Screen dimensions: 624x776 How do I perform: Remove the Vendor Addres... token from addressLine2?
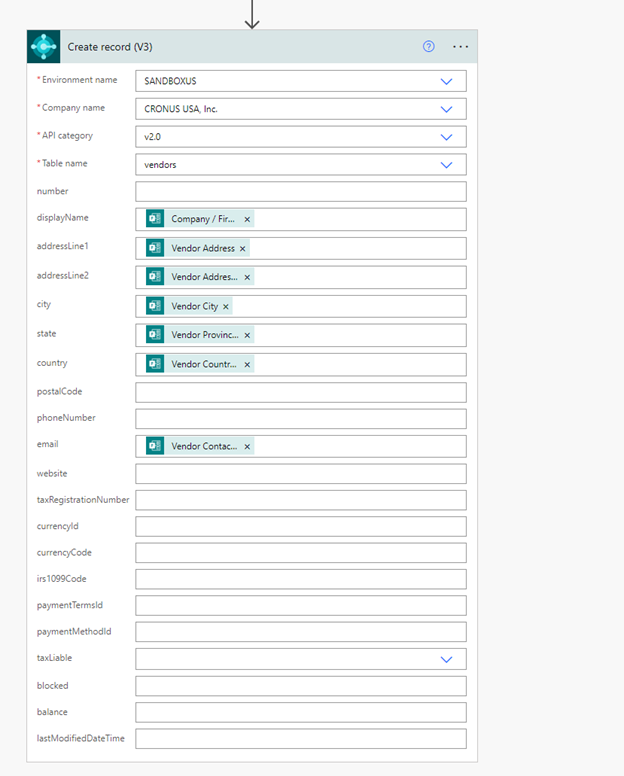(247, 278)
